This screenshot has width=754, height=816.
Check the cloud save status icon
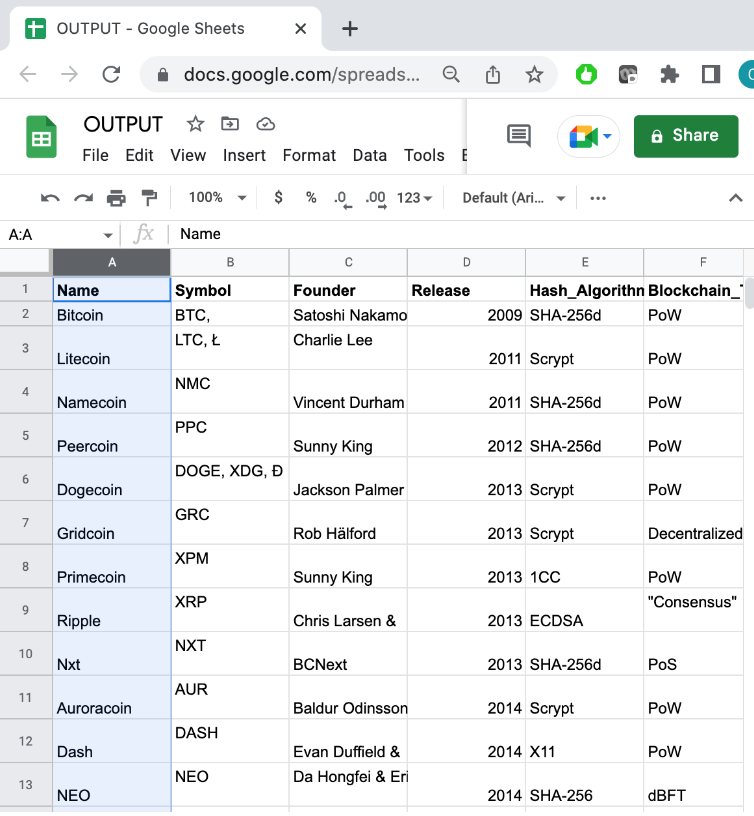[x=265, y=124]
